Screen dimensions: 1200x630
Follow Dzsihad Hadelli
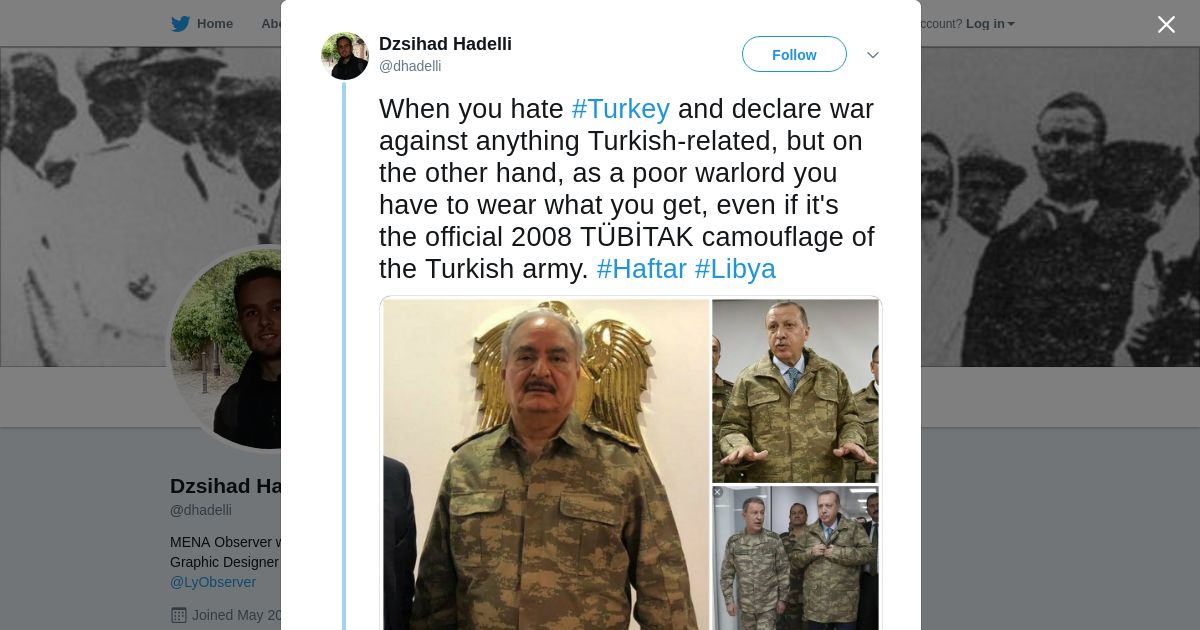794,54
